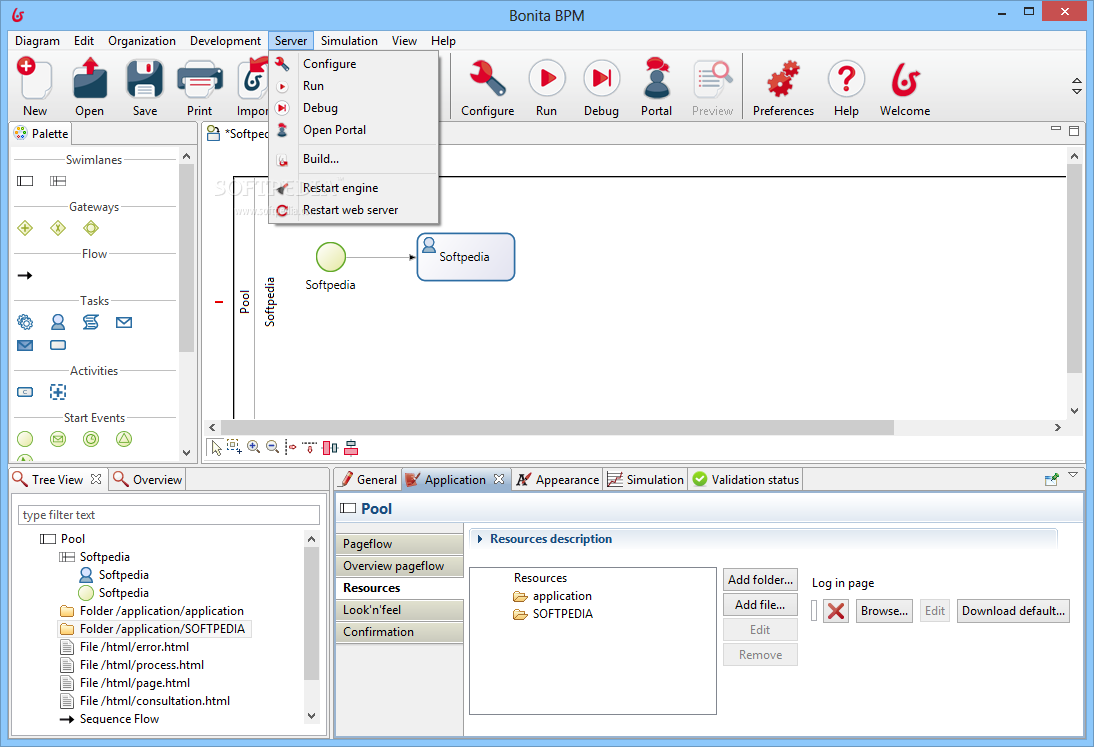Open the Simulation menu

click(x=349, y=40)
